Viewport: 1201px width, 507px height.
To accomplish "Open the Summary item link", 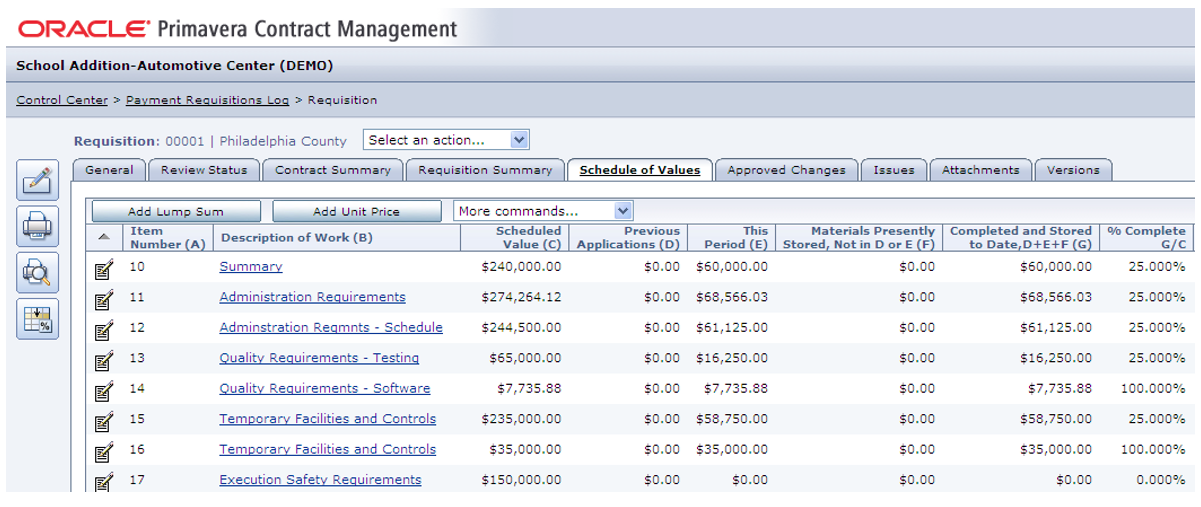I will 251,267.
